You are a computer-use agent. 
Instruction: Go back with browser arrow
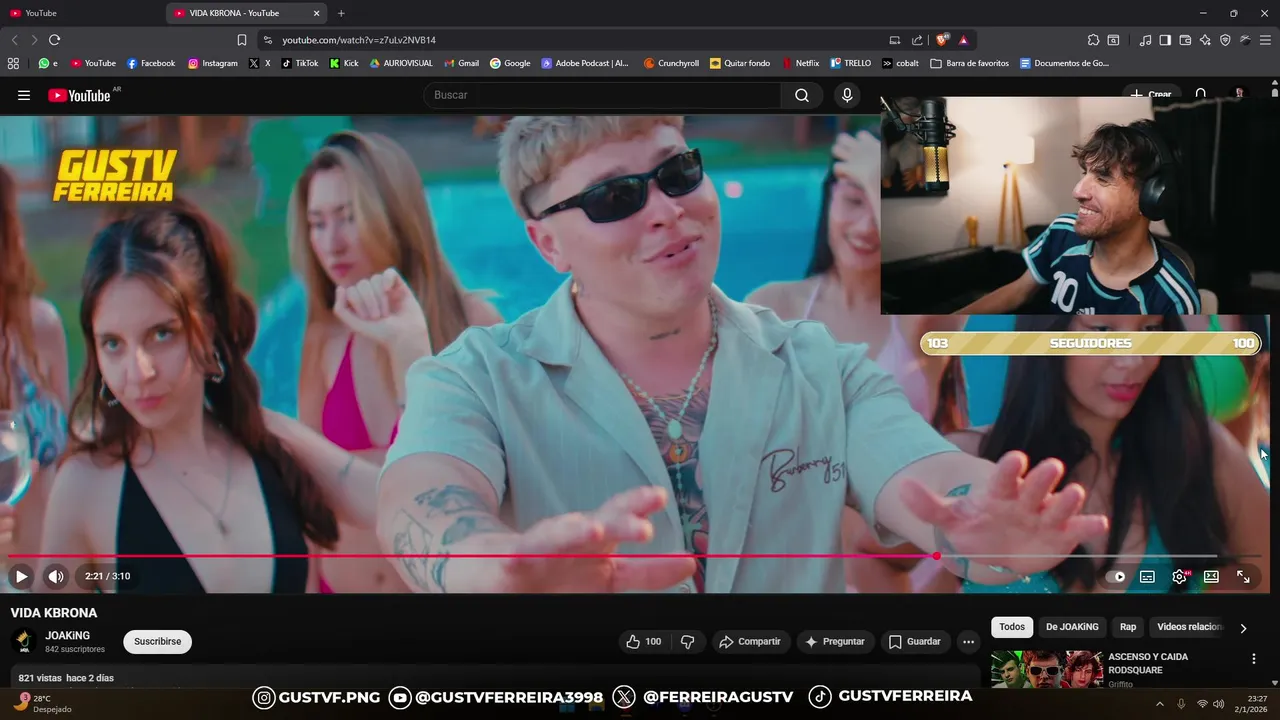tap(14, 40)
